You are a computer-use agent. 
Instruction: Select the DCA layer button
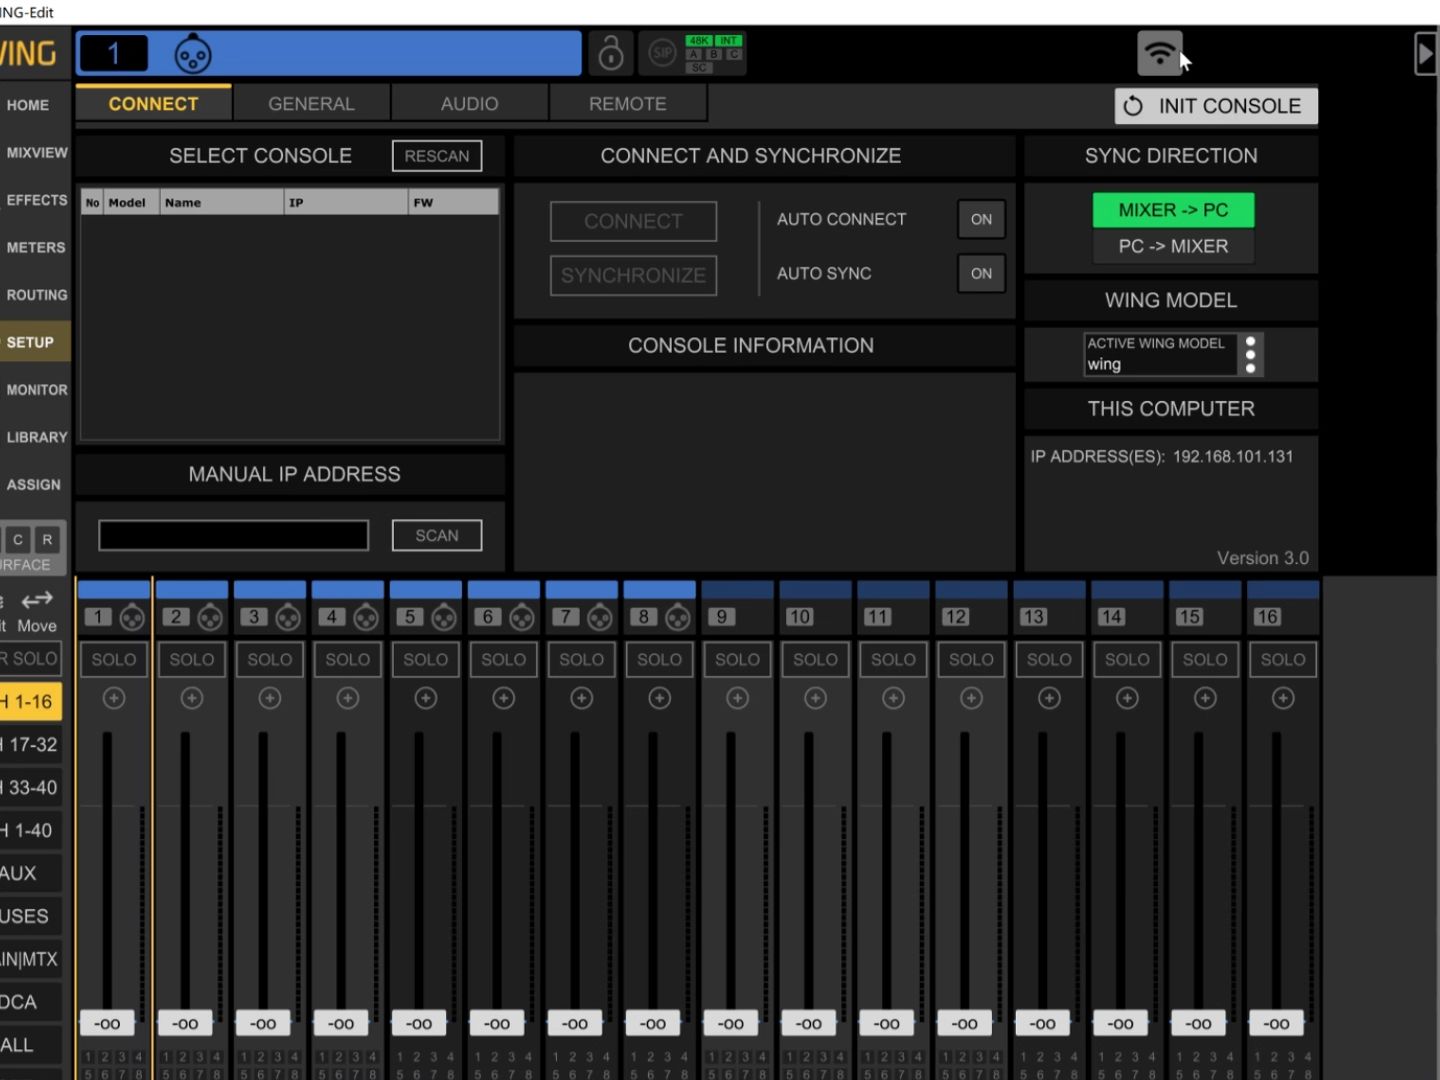point(31,1002)
